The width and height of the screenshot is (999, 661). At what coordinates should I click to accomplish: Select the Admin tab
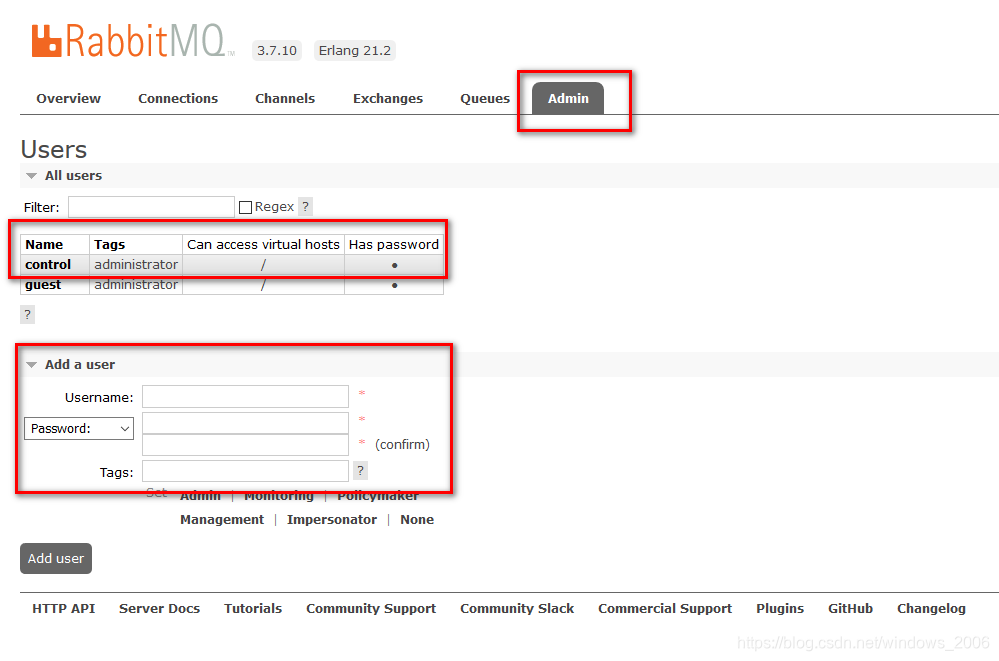pyautogui.click(x=568, y=98)
